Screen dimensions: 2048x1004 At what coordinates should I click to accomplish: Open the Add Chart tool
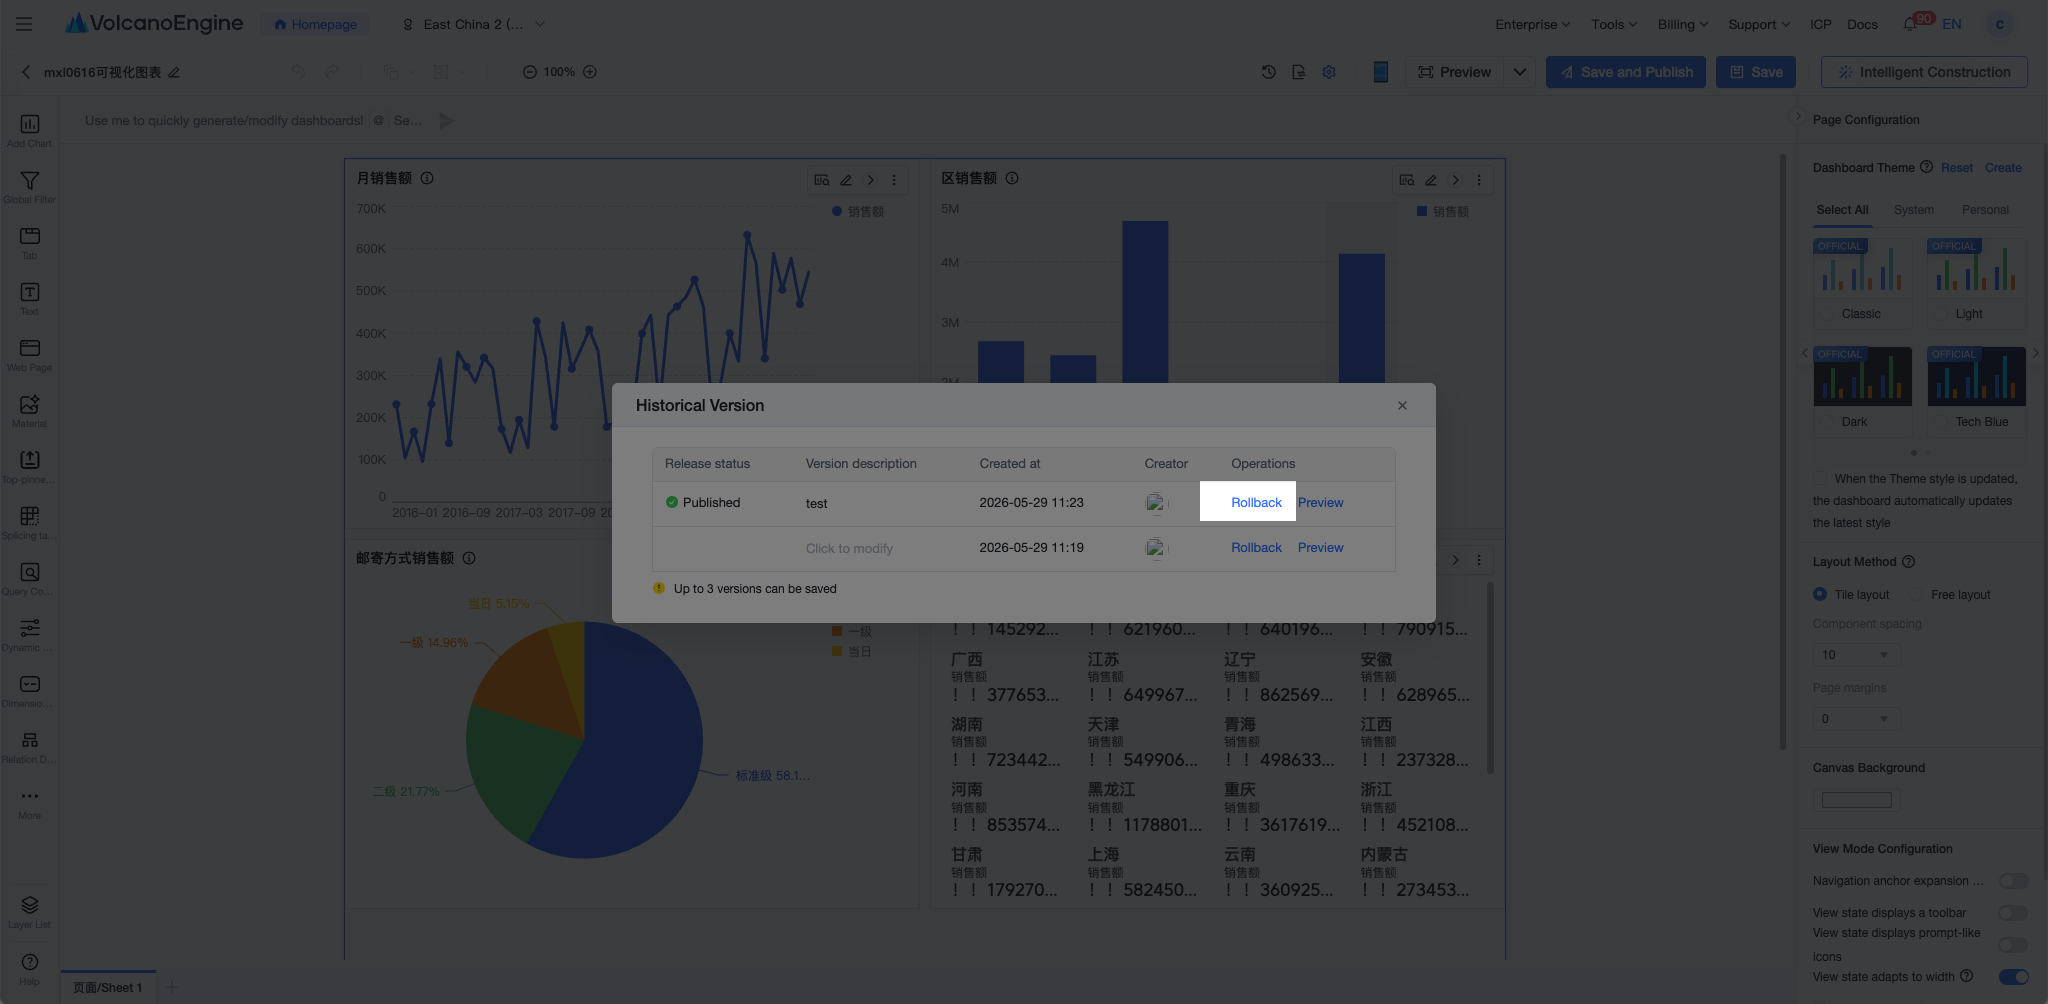coord(29,130)
